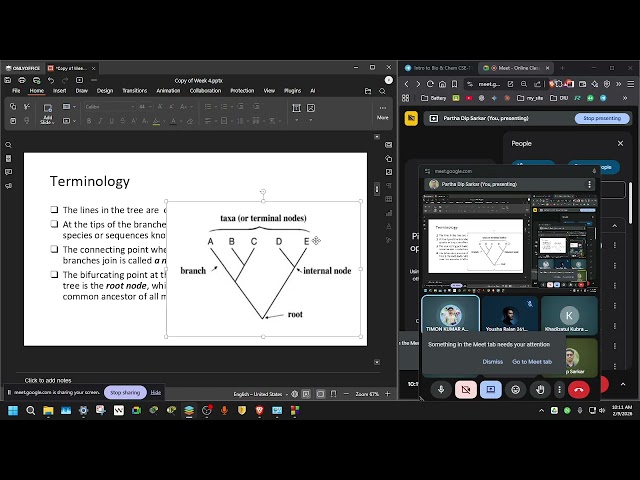Switch to the Design tab
Image resolution: width=640 pixels, height=480 pixels.
[x=105, y=91]
